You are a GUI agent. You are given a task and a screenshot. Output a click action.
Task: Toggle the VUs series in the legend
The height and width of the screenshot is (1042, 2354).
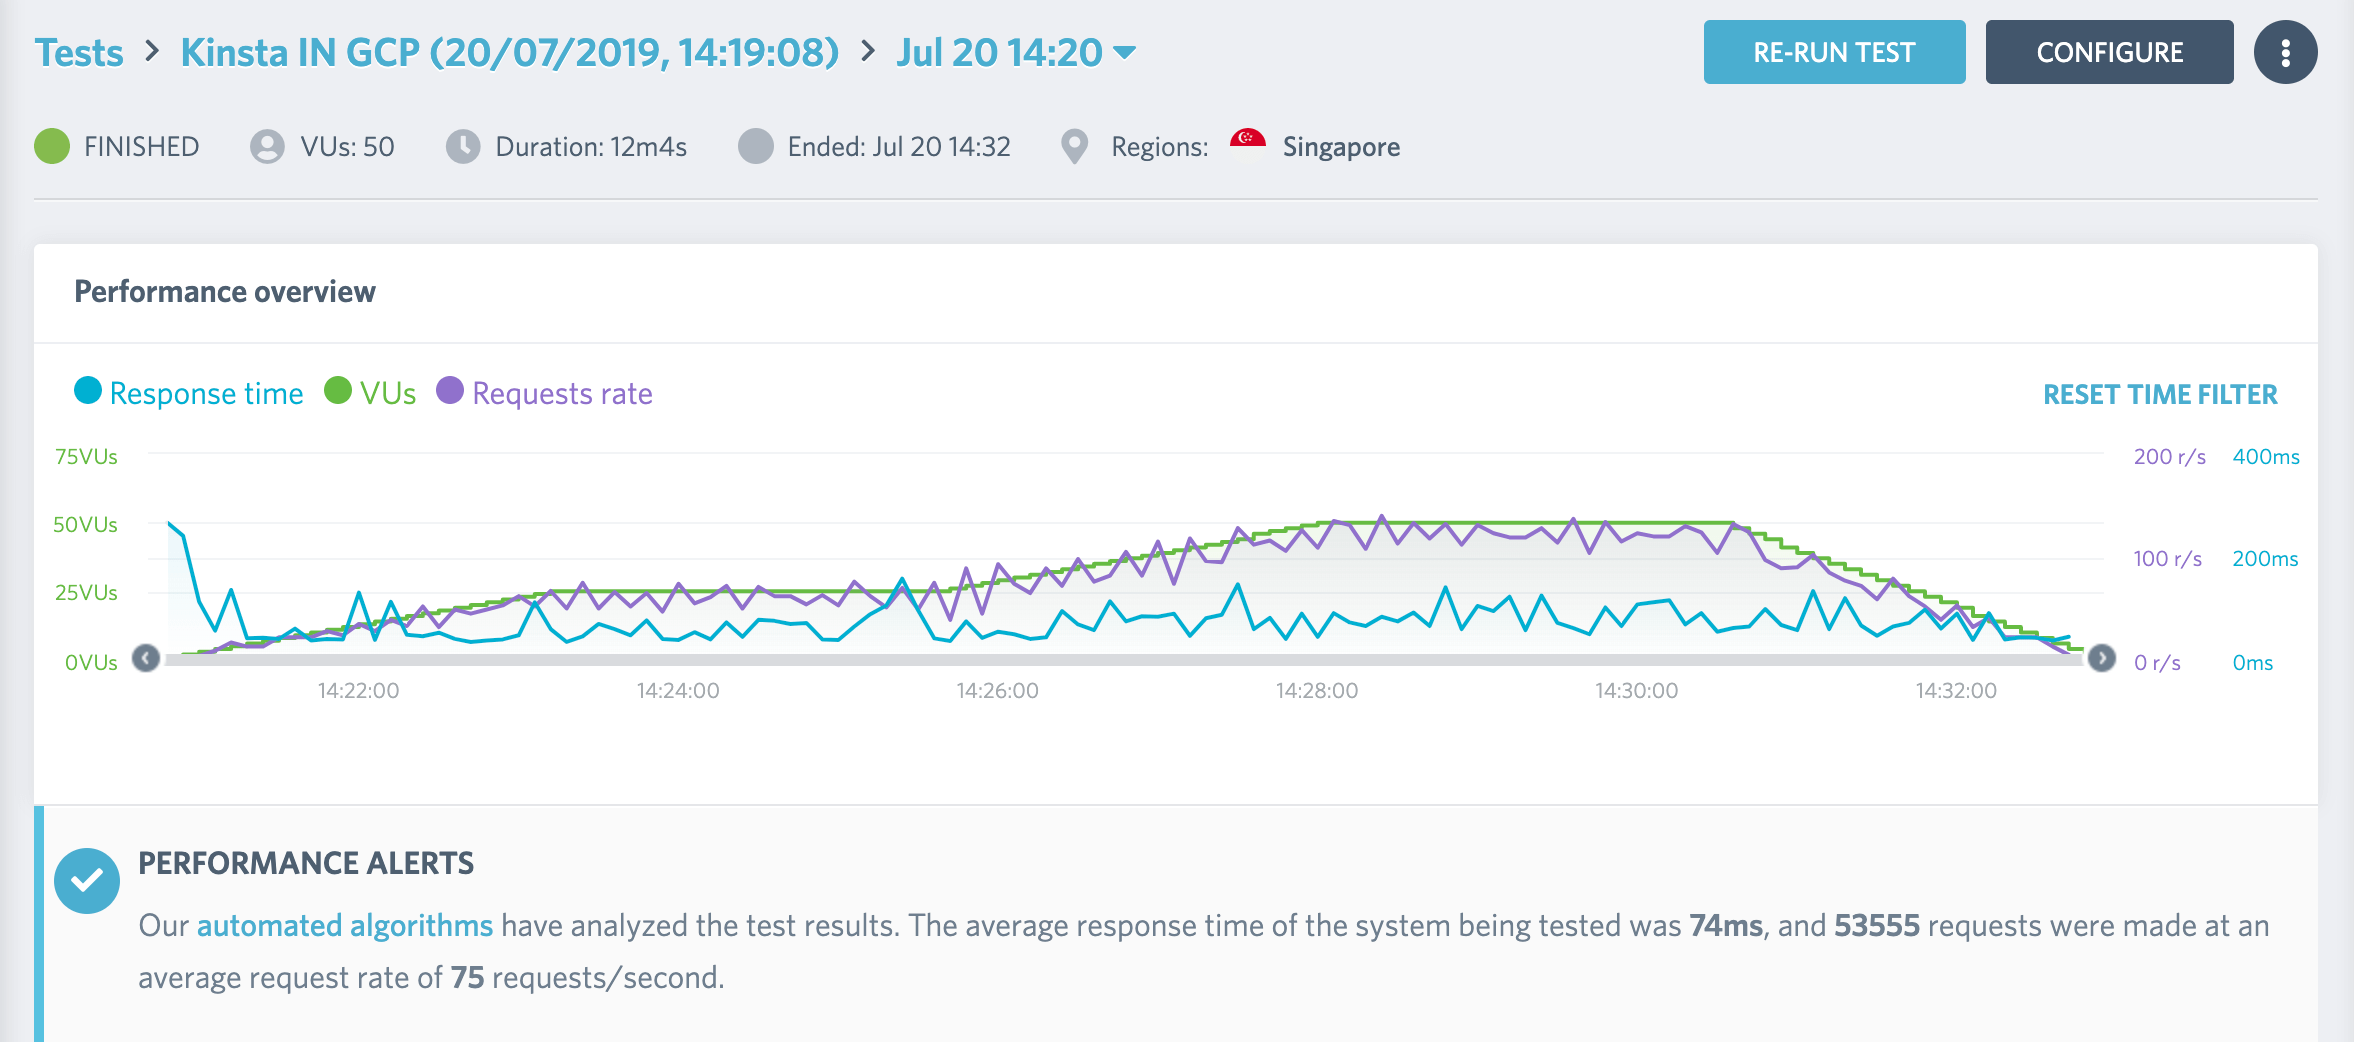click(x=371, y=393)
